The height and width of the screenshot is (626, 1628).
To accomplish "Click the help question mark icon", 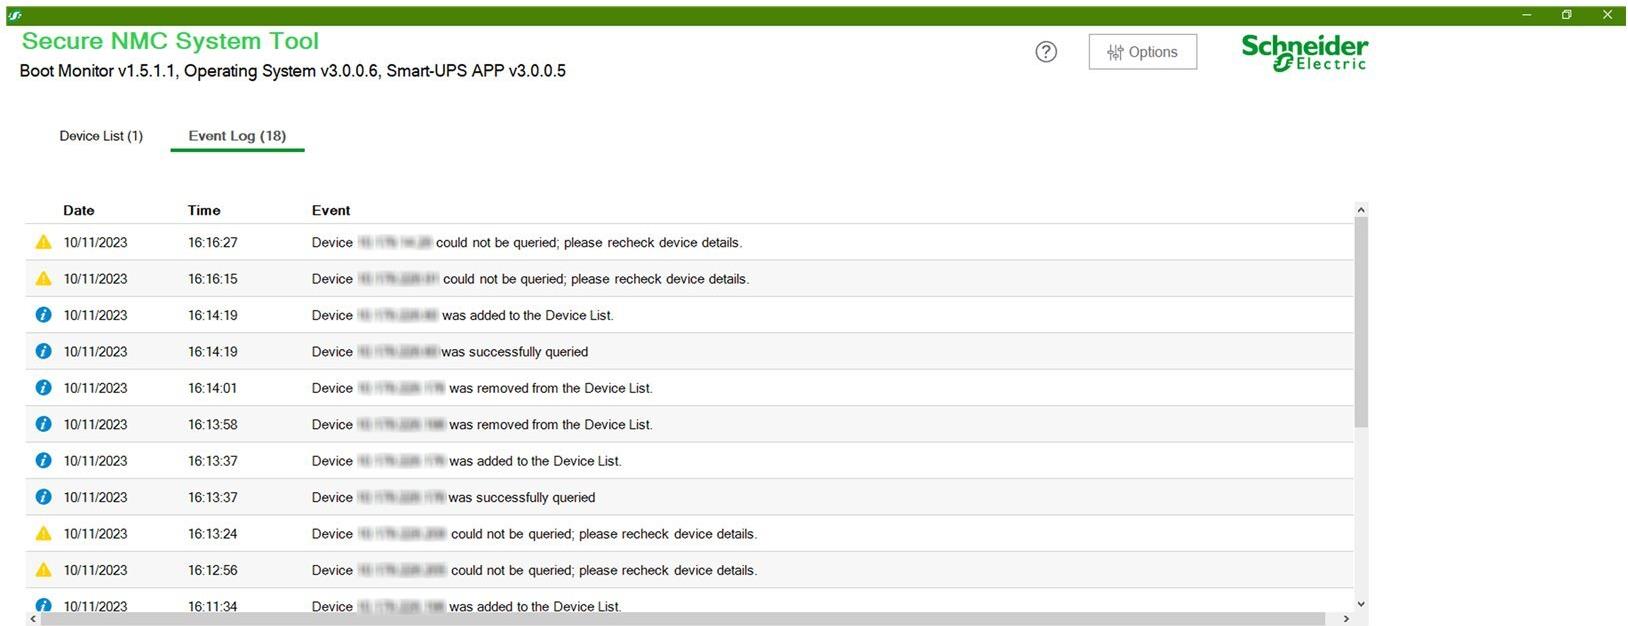I will tap(1046, 52).
